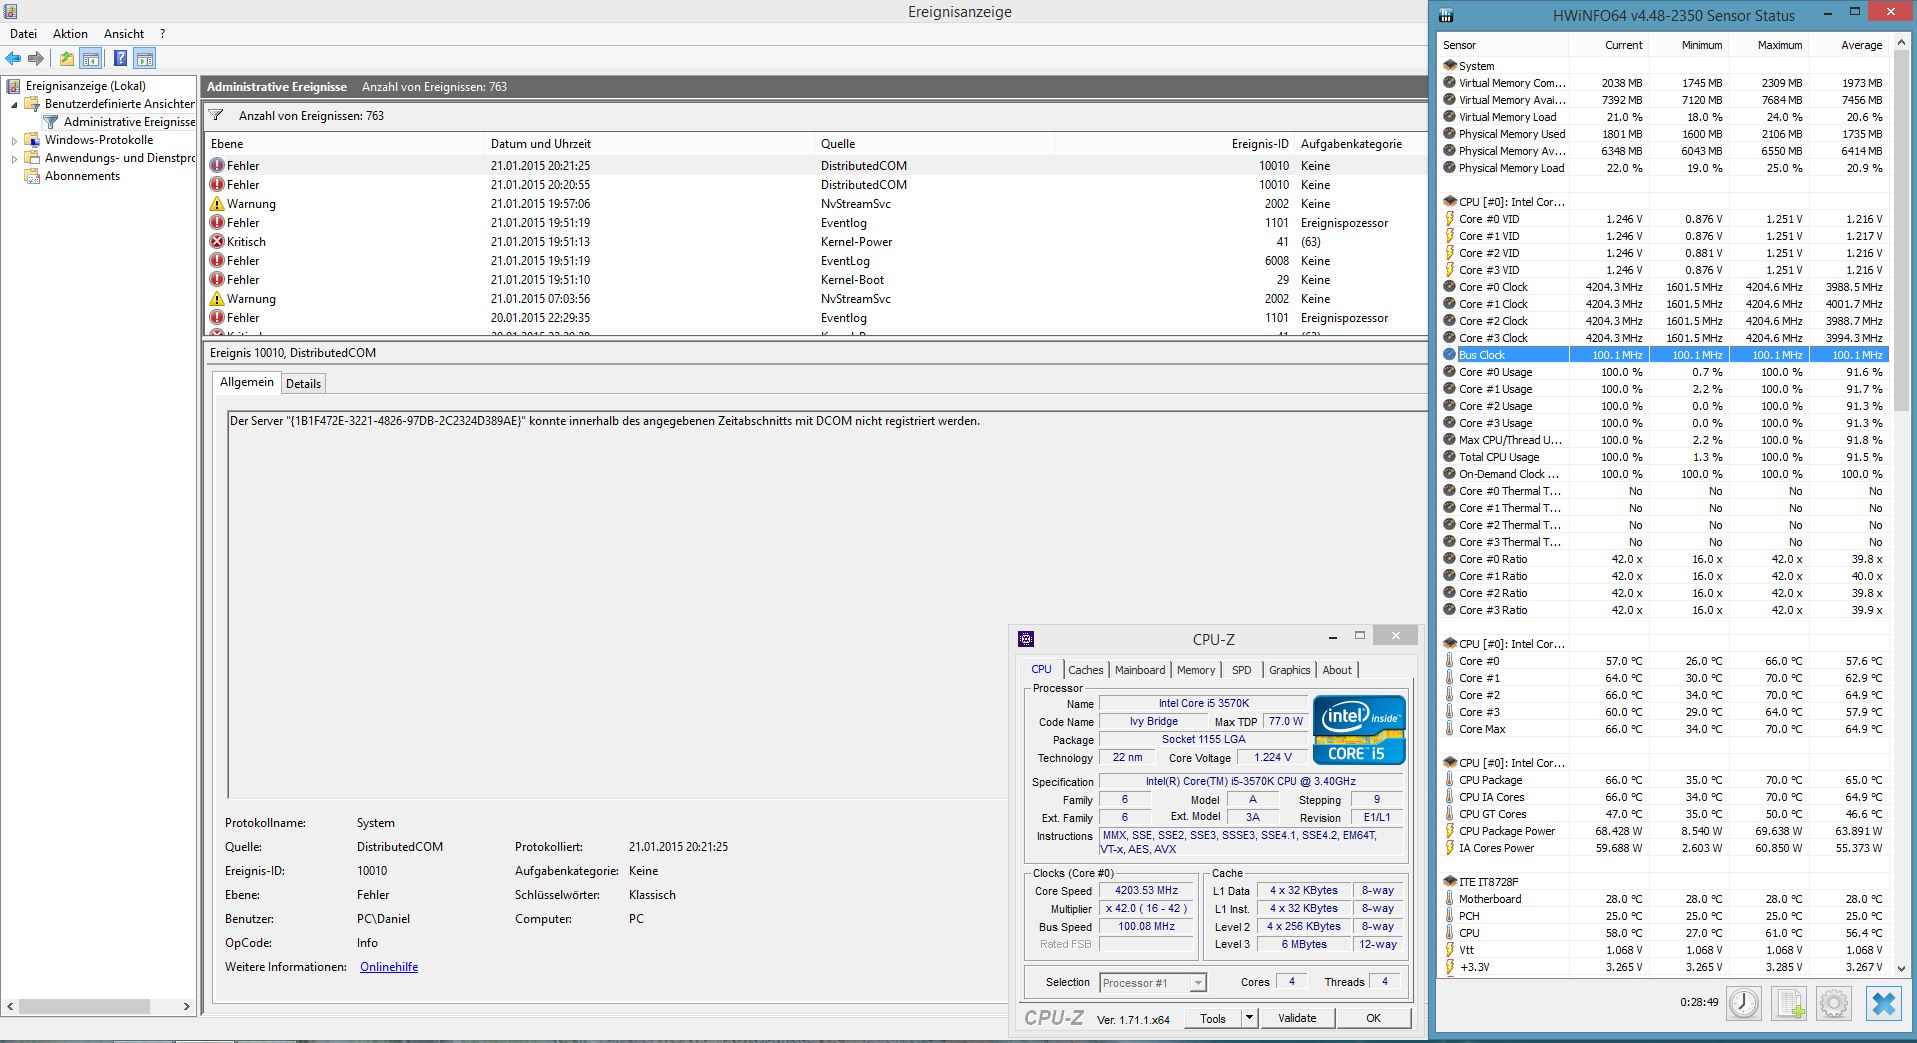Click the warning icon on the 19:57:06 row
Image resolution: width=1917 pixels, height=1043 pixels.
tap(217, 204)
